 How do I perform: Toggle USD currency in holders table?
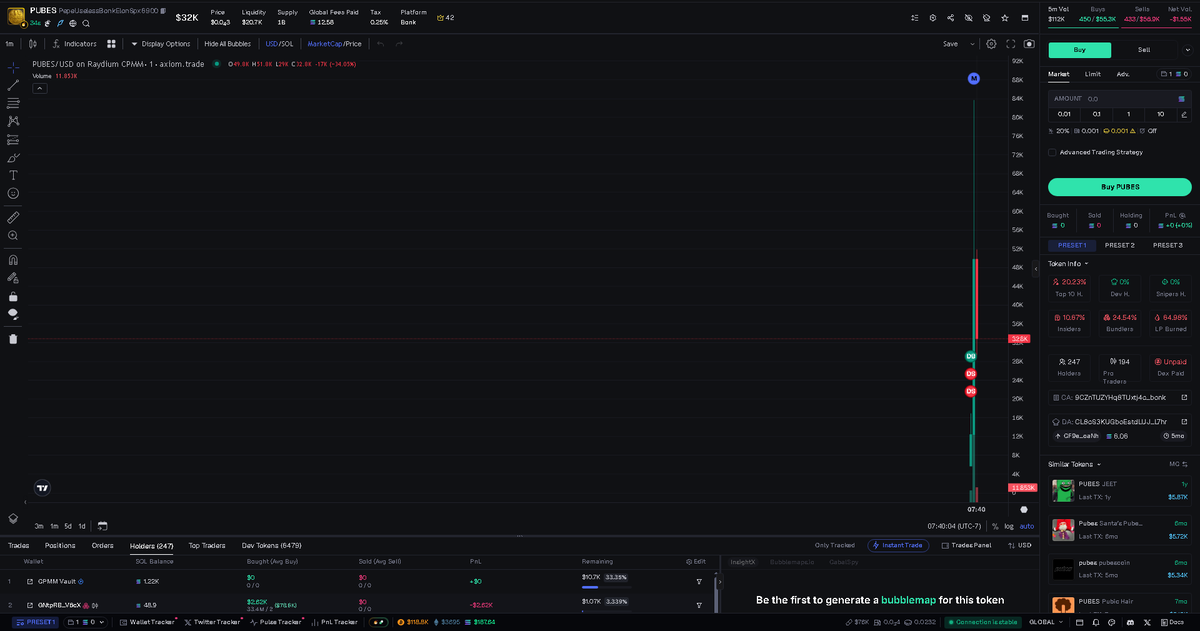[1020, 545]
